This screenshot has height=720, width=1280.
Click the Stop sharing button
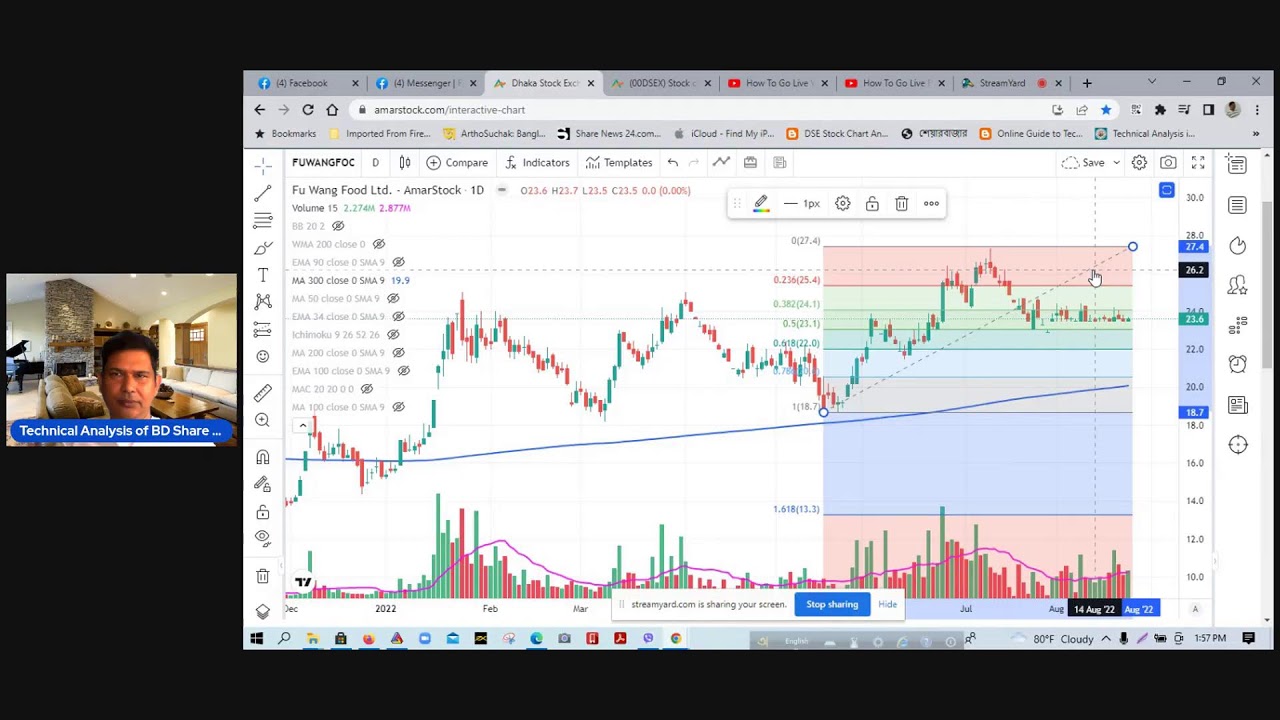(x=832, y=604)
